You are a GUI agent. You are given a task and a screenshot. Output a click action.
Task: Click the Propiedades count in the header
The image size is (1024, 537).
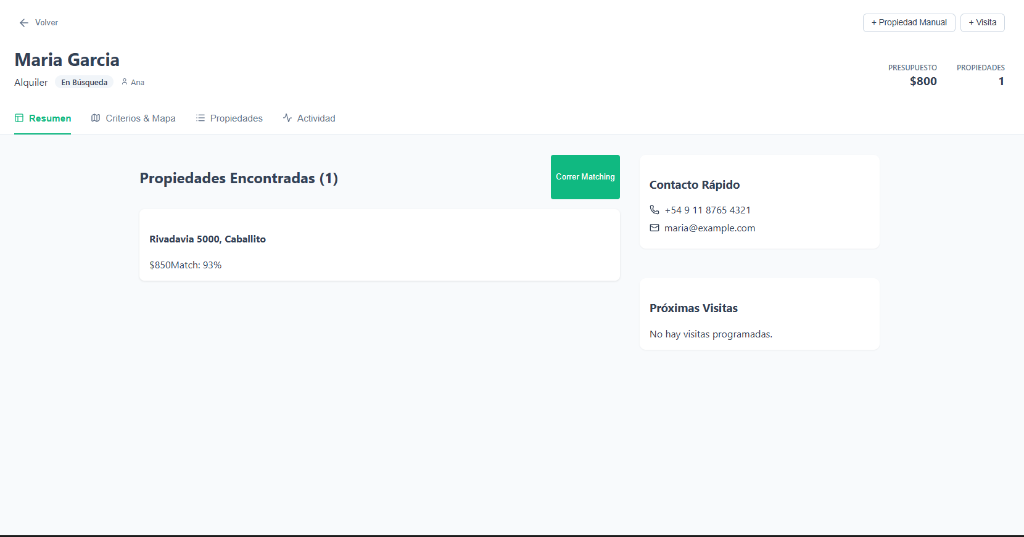1000,81
